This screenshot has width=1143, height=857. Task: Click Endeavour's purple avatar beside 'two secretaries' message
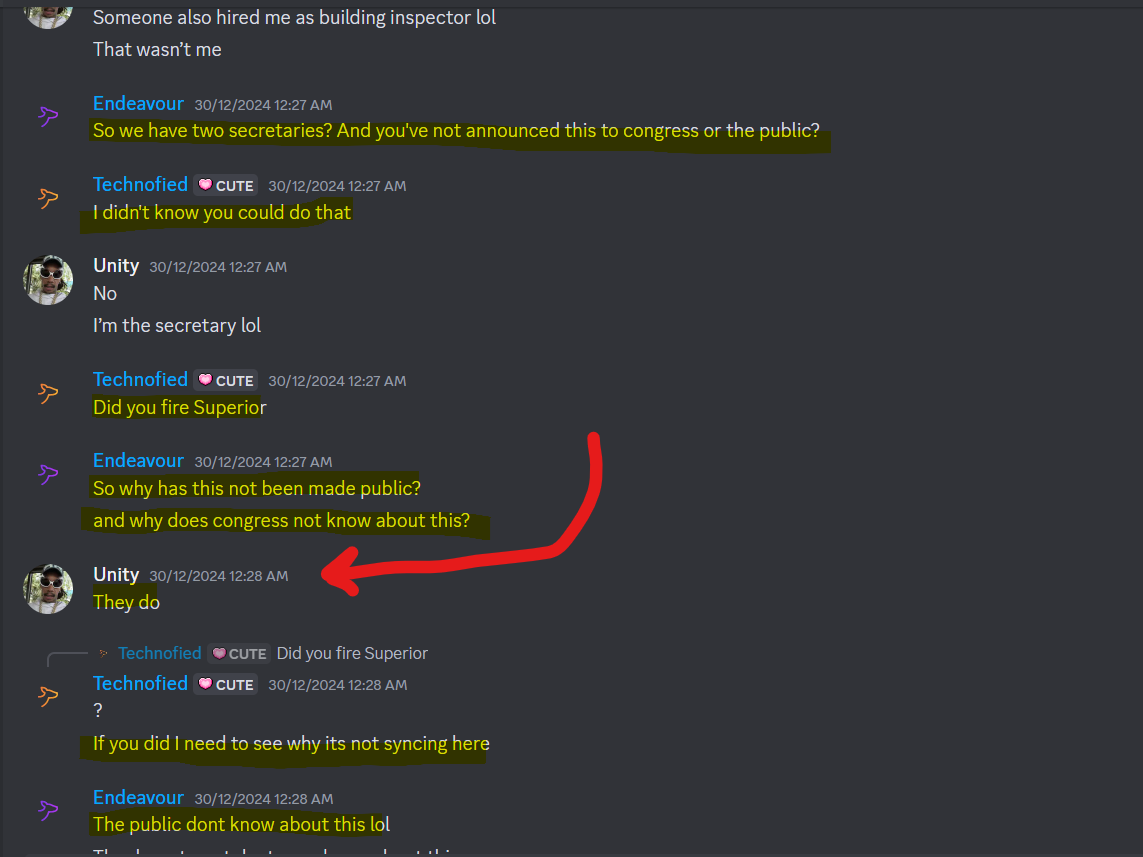pyautogui.click(x=48, y=116)
